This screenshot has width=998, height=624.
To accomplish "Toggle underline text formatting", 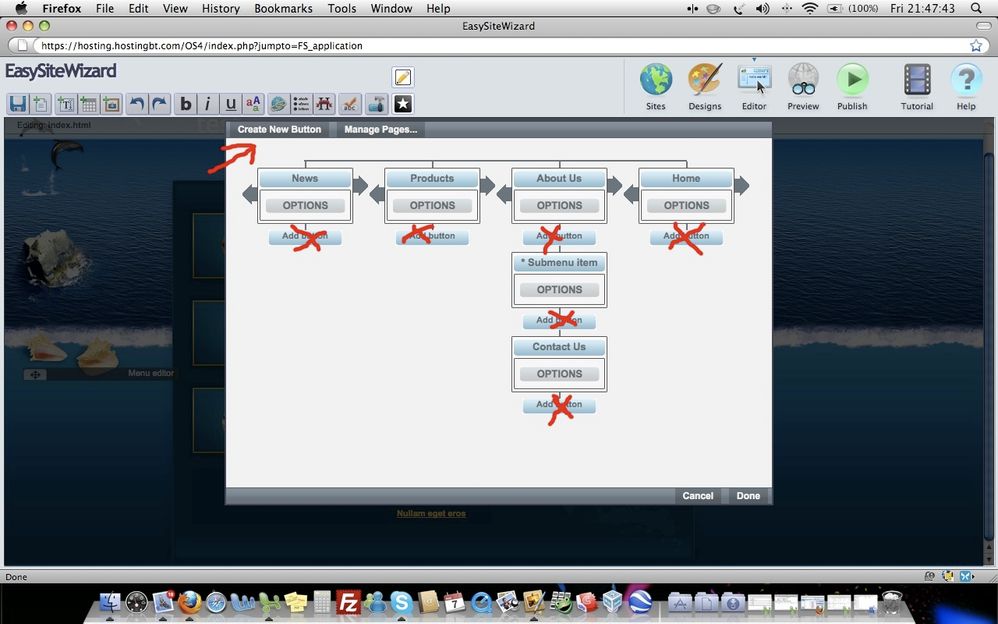I will tap(231, 104).
